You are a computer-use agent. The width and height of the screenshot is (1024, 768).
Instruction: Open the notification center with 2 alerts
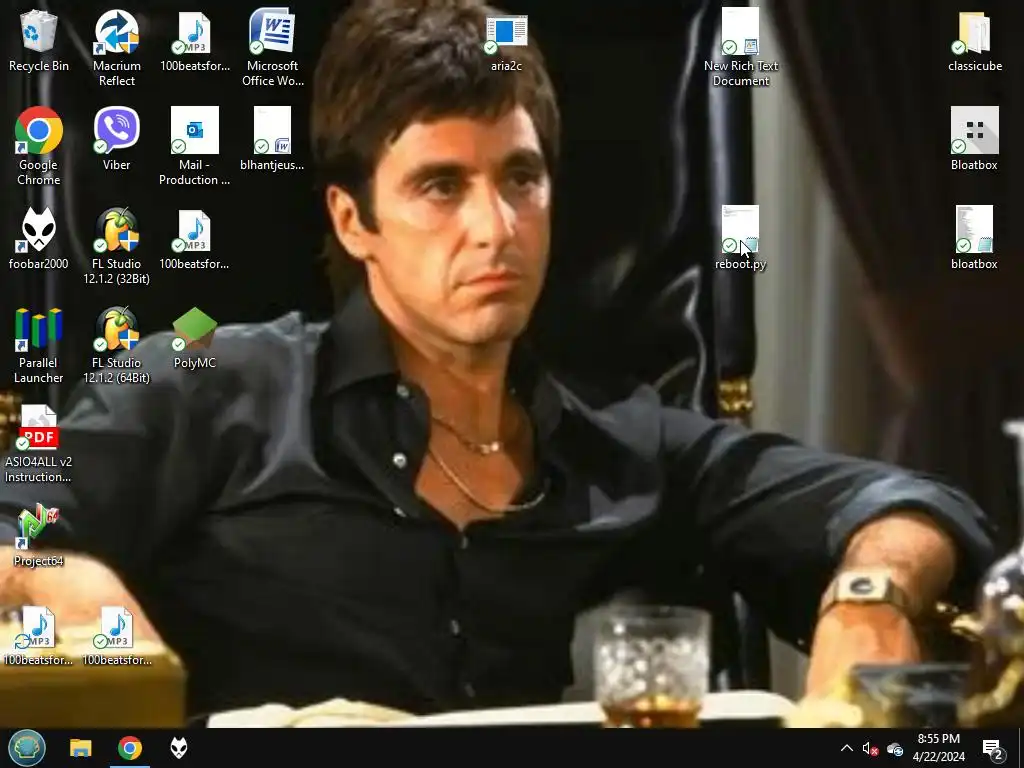pyautogui.click(x=993, y=749)
